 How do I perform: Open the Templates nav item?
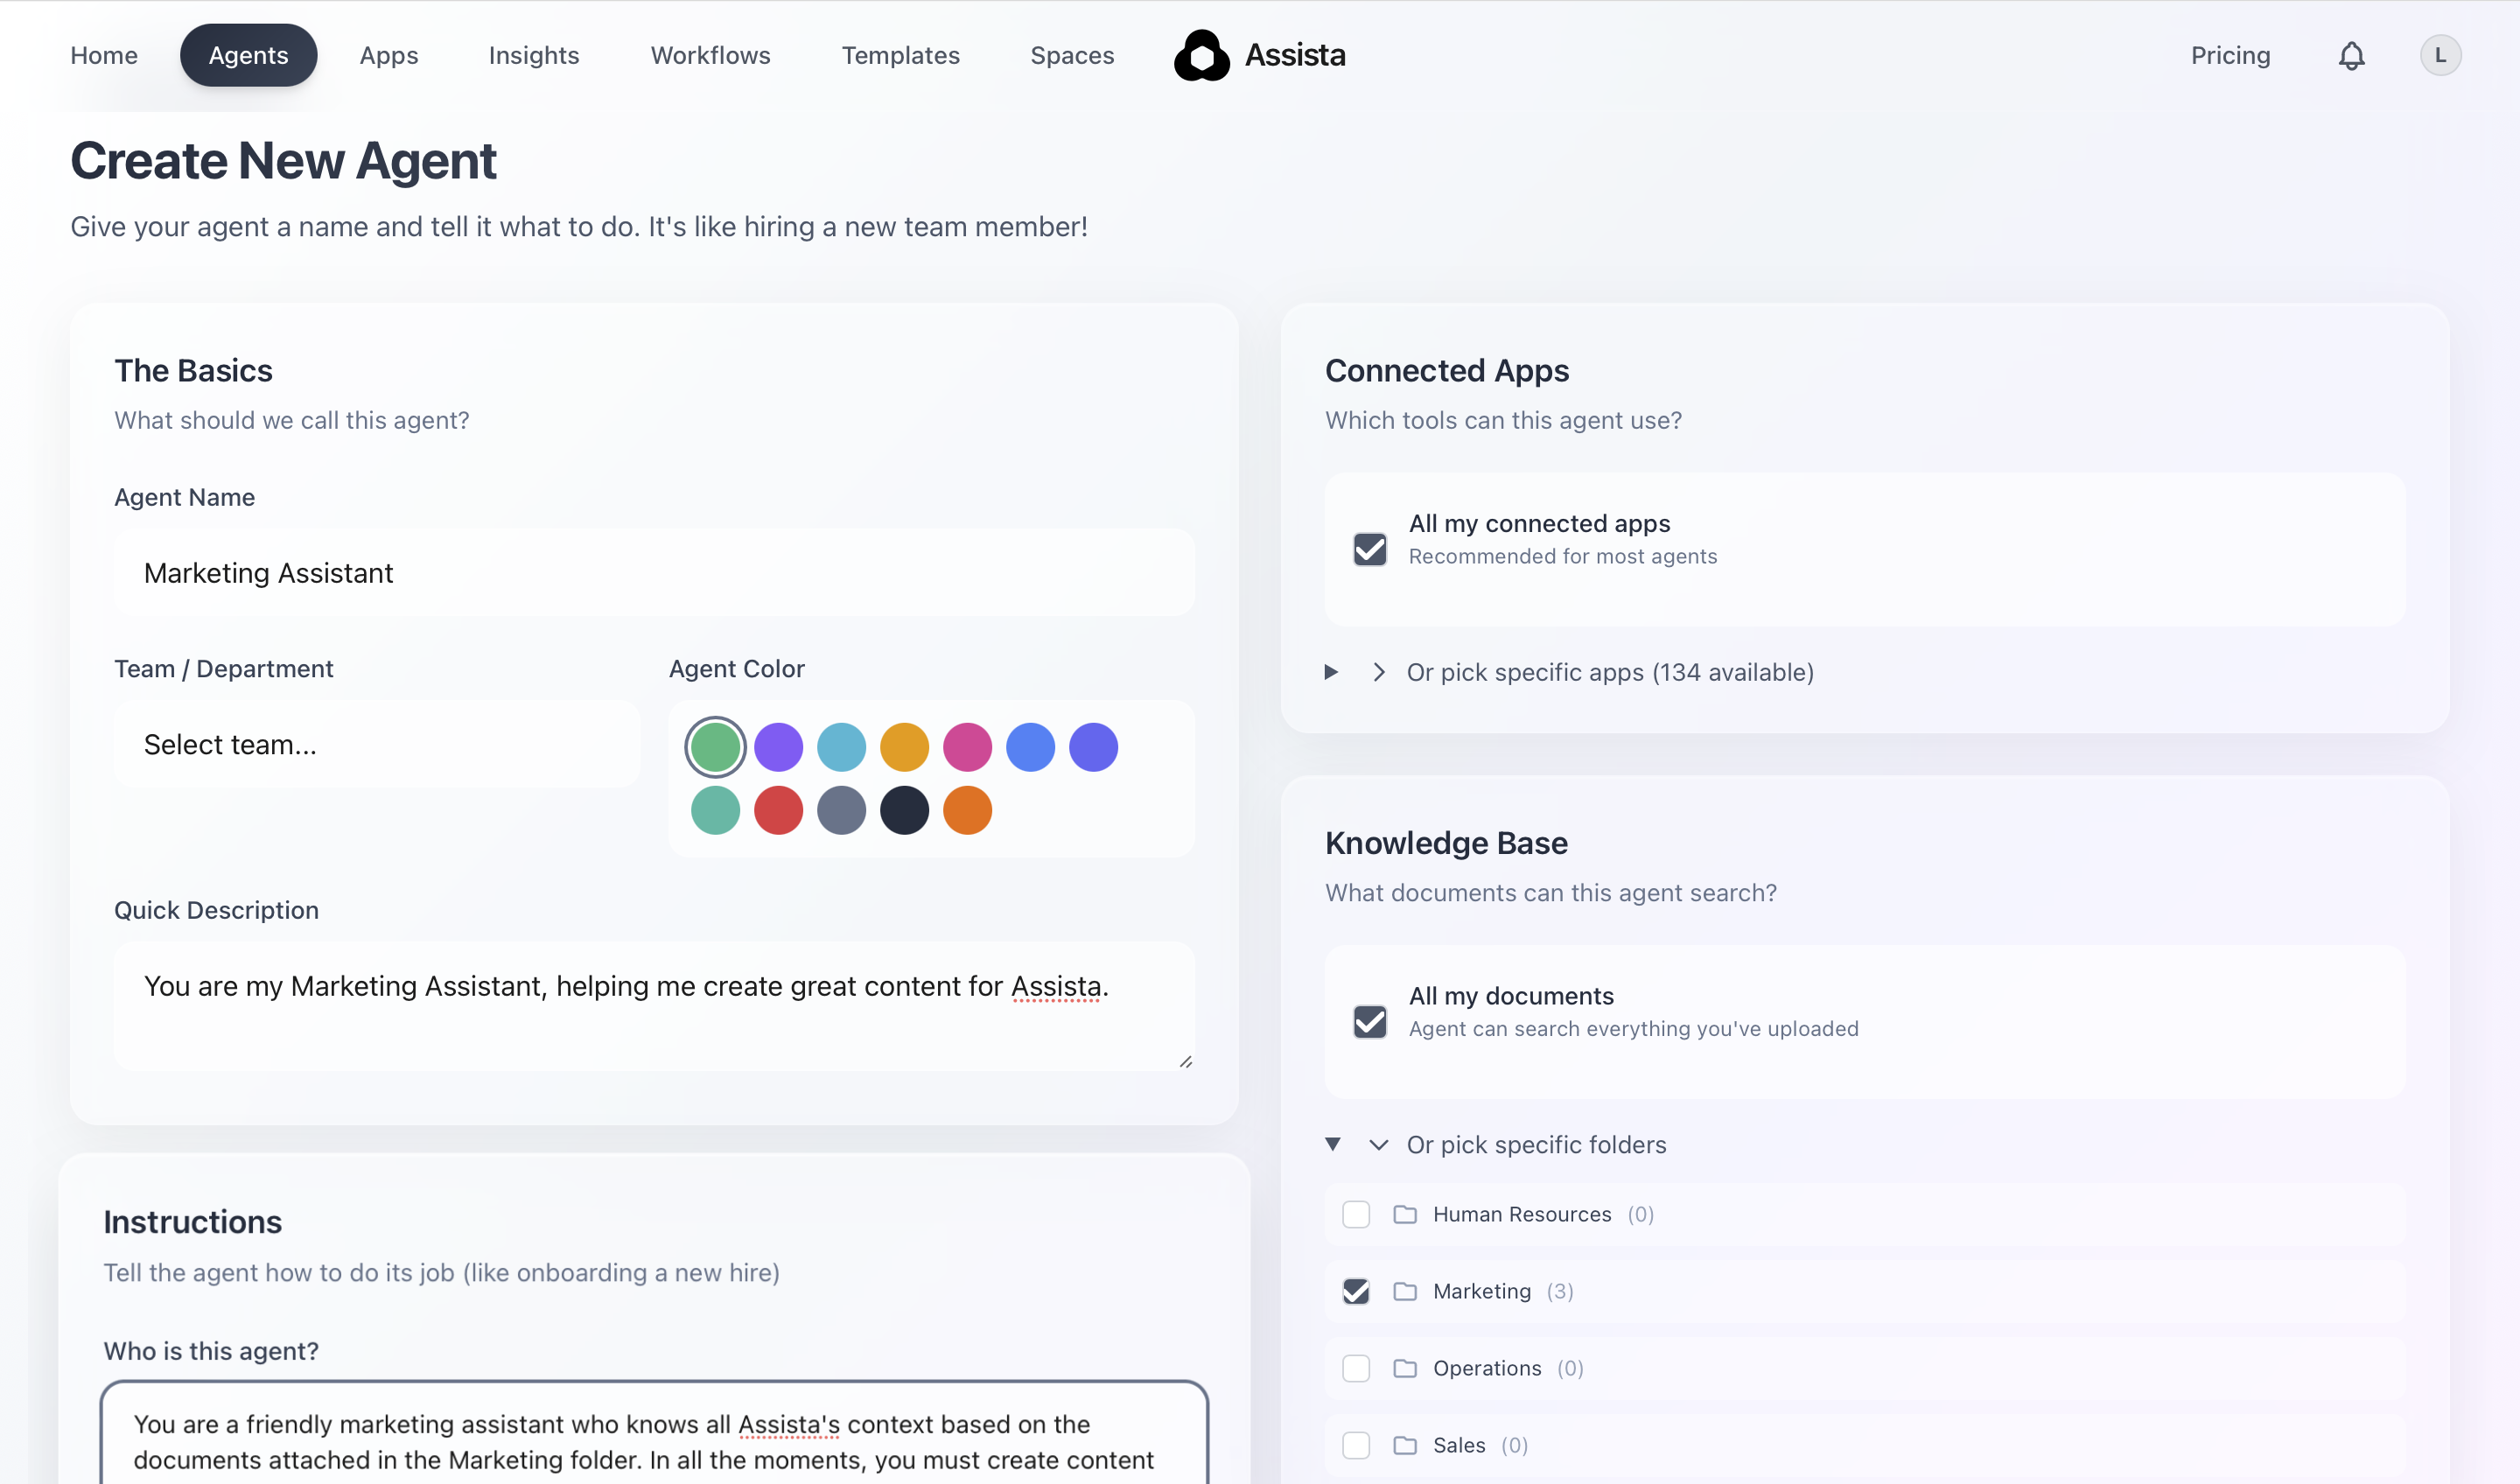pyautogui.click(x=900, y=56)
